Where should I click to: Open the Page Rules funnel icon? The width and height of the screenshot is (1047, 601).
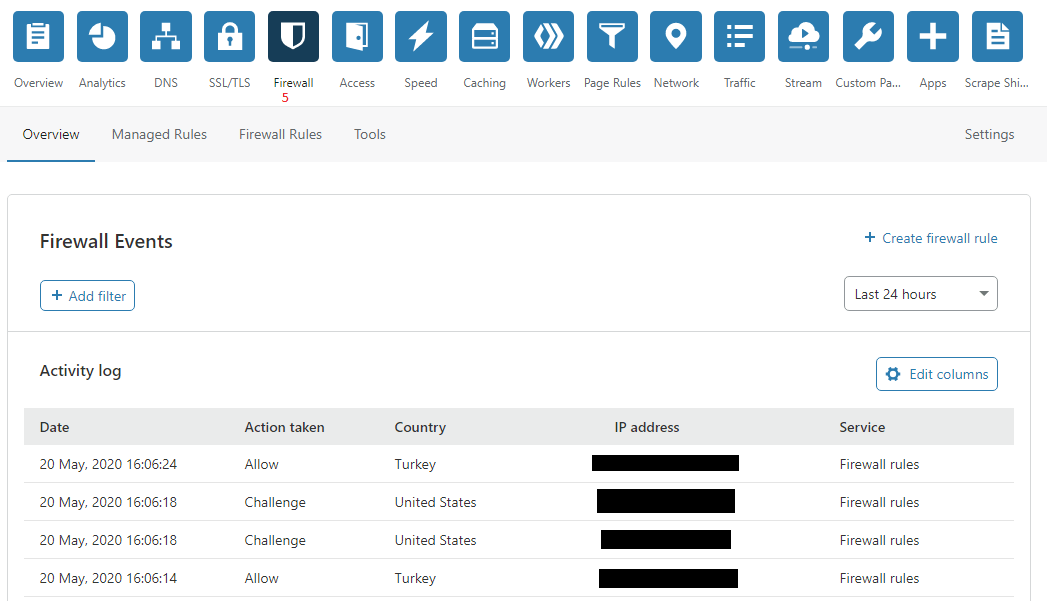[612, 36]
